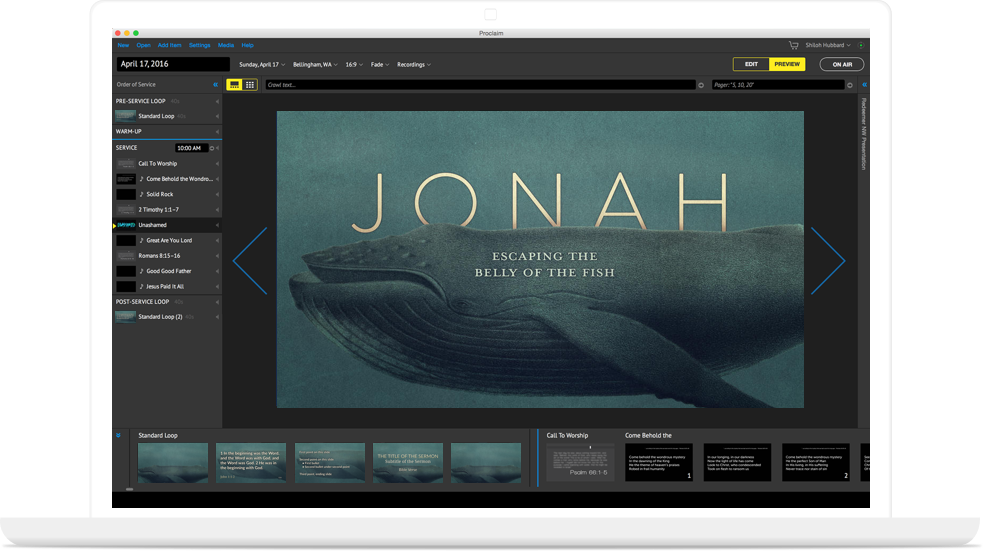Click the bottom slide strip scrollbar handle

tap(129, 489)
